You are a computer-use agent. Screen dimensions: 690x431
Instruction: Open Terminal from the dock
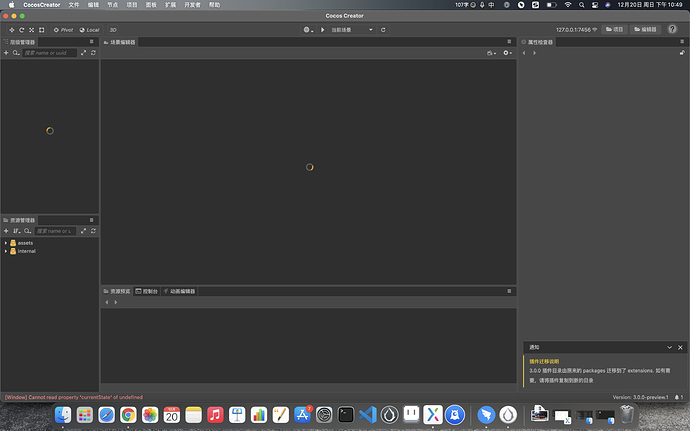coord(346,415)
